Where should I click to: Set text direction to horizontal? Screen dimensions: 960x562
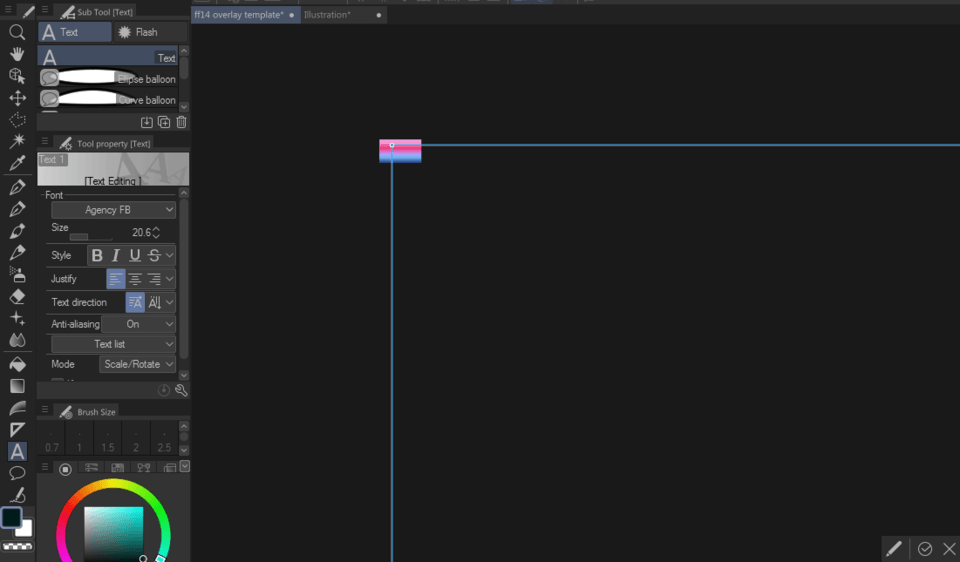(x=135, y=302)
